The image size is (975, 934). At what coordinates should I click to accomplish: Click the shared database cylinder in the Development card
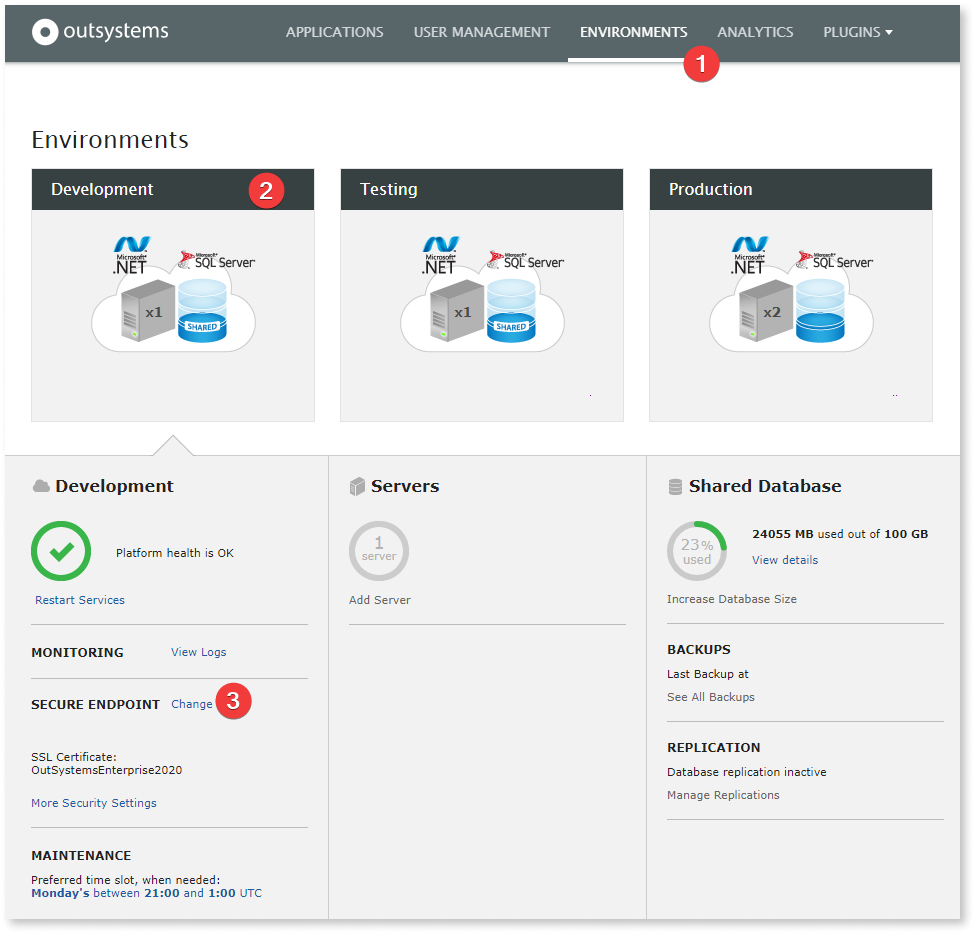click(205, 310)
